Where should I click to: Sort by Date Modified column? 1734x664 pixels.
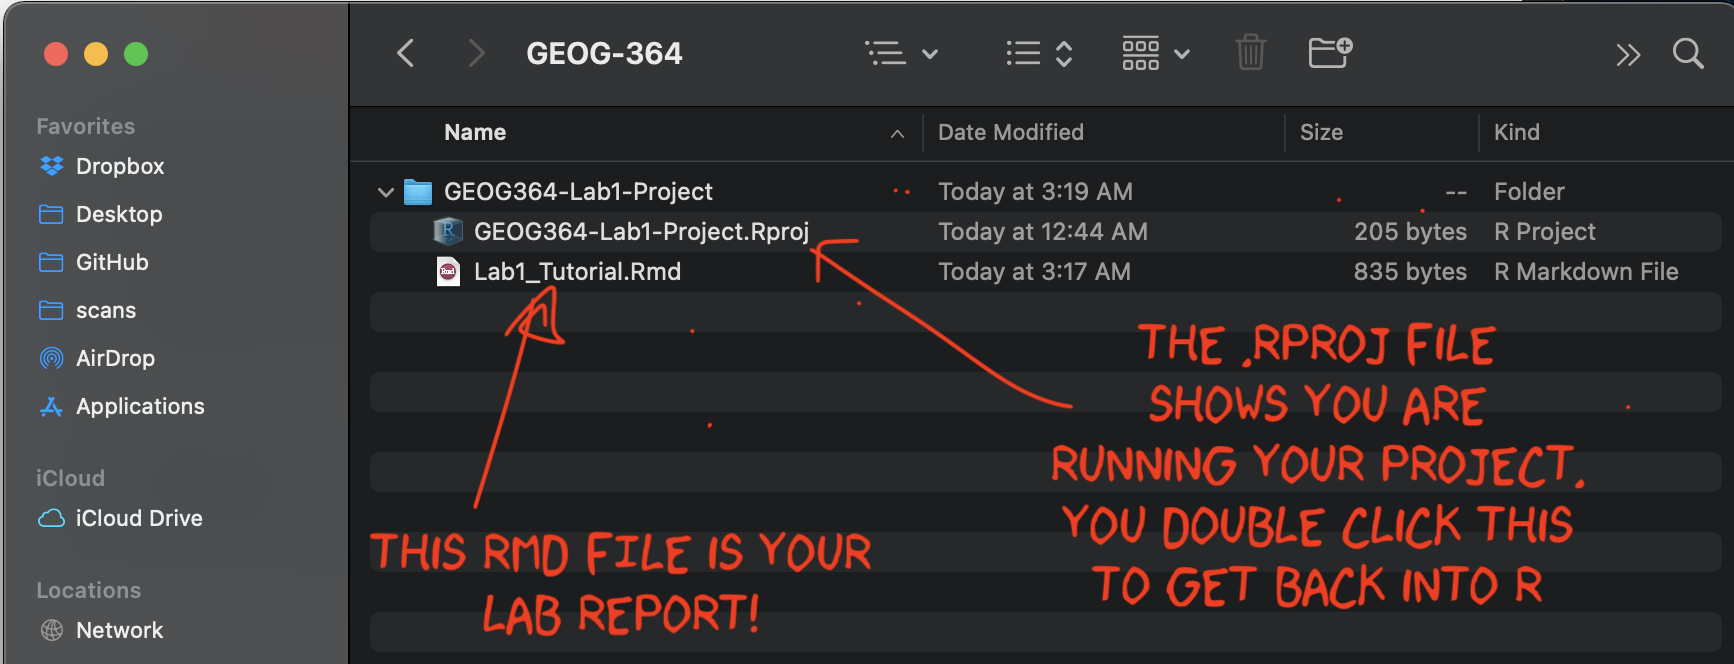1010,133
